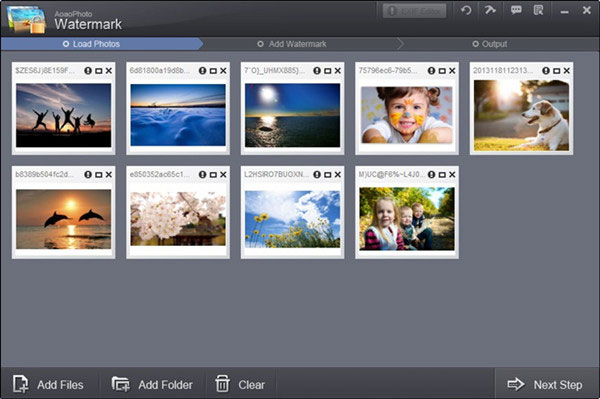Remove the M)UC@F6%~L4J0 photo with X
Viewport: 600px width, 399px height.
coord(452,174)
